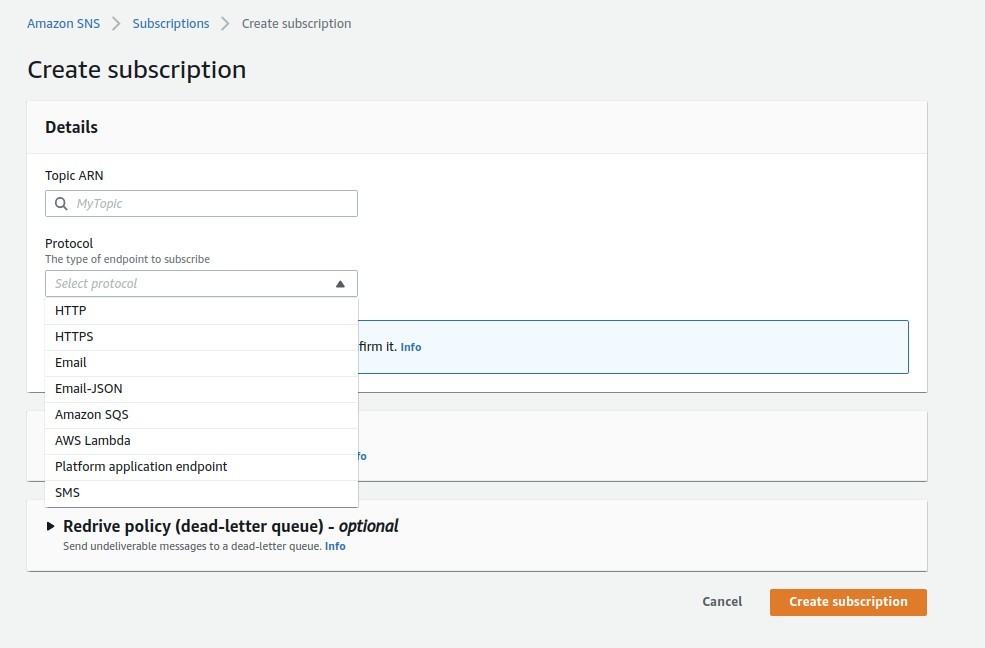This screenshot has width=985, height=648.
Task: Click the Redrive policy (dead-letter queue) heading
Action: [x=231, y=526]
